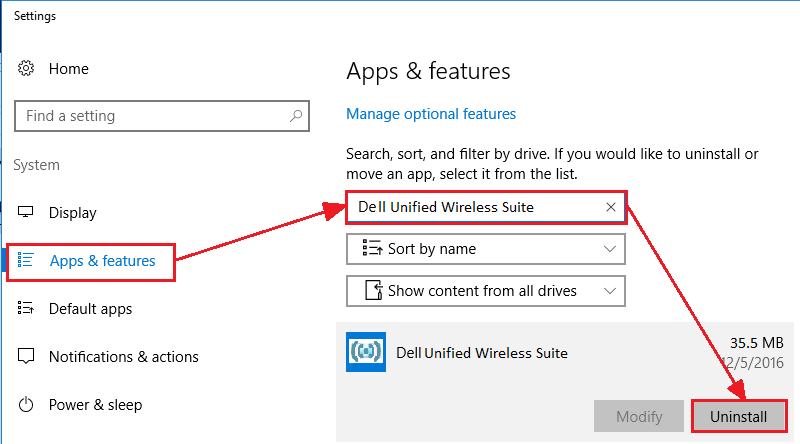
Task: Click the Default apps icon
Action: 26,308
